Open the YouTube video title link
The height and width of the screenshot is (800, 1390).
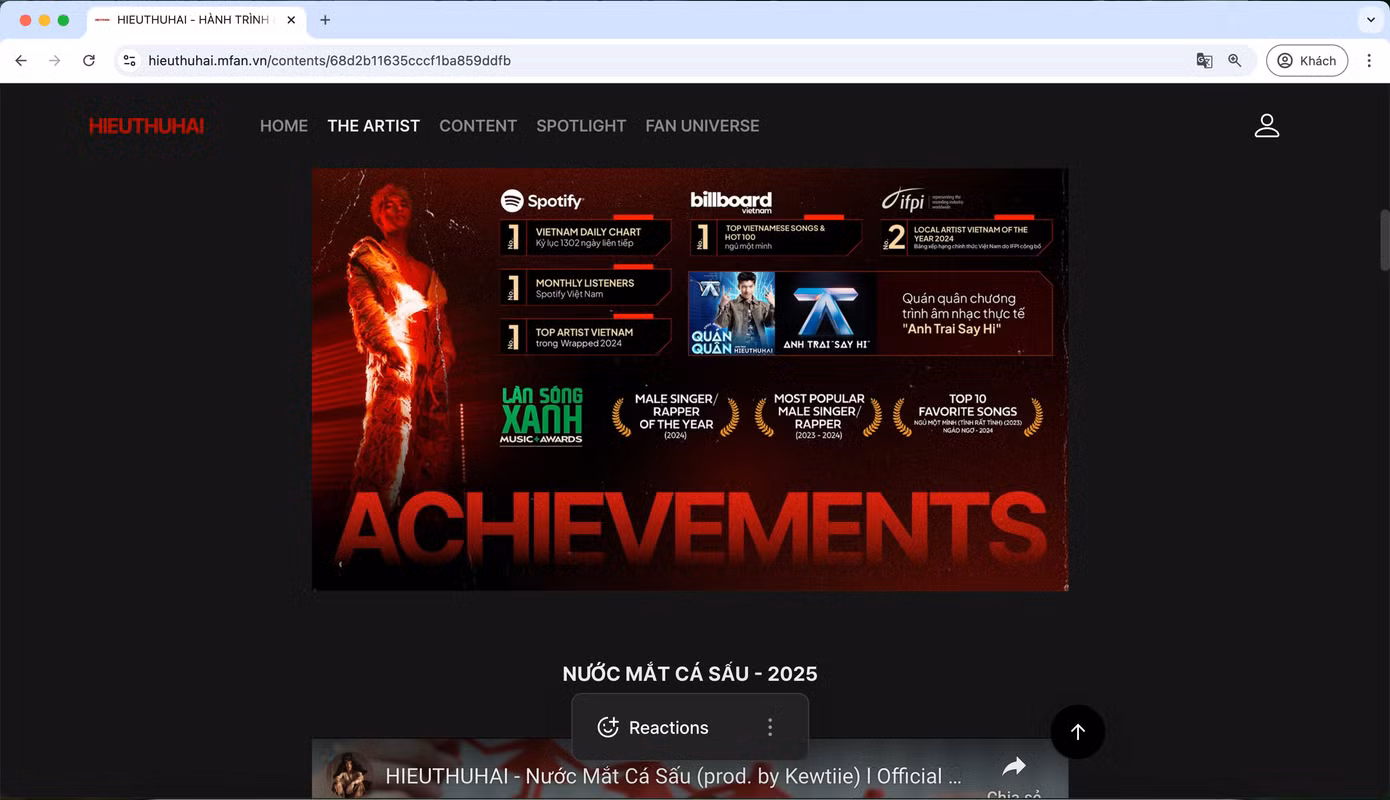pos(673,776)
